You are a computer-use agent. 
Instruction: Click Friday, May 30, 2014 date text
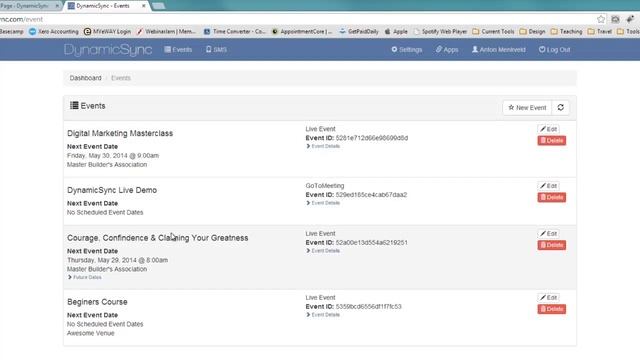[113, 156]
